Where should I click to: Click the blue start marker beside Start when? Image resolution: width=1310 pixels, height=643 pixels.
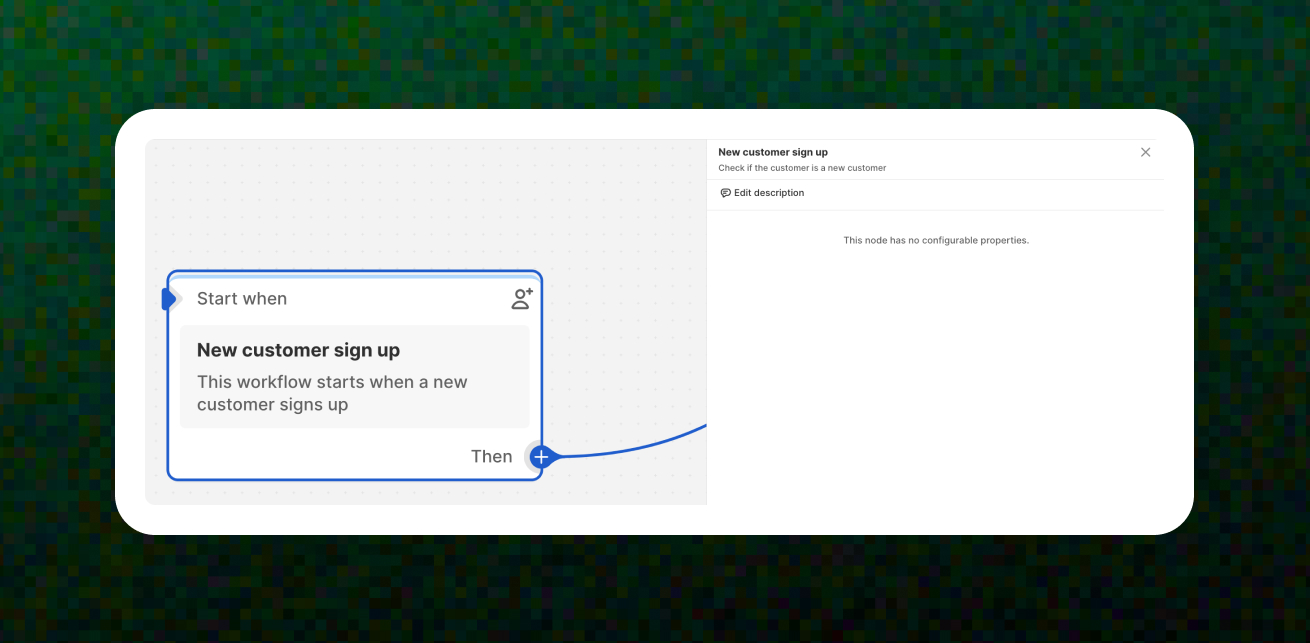tap(169, 298)
